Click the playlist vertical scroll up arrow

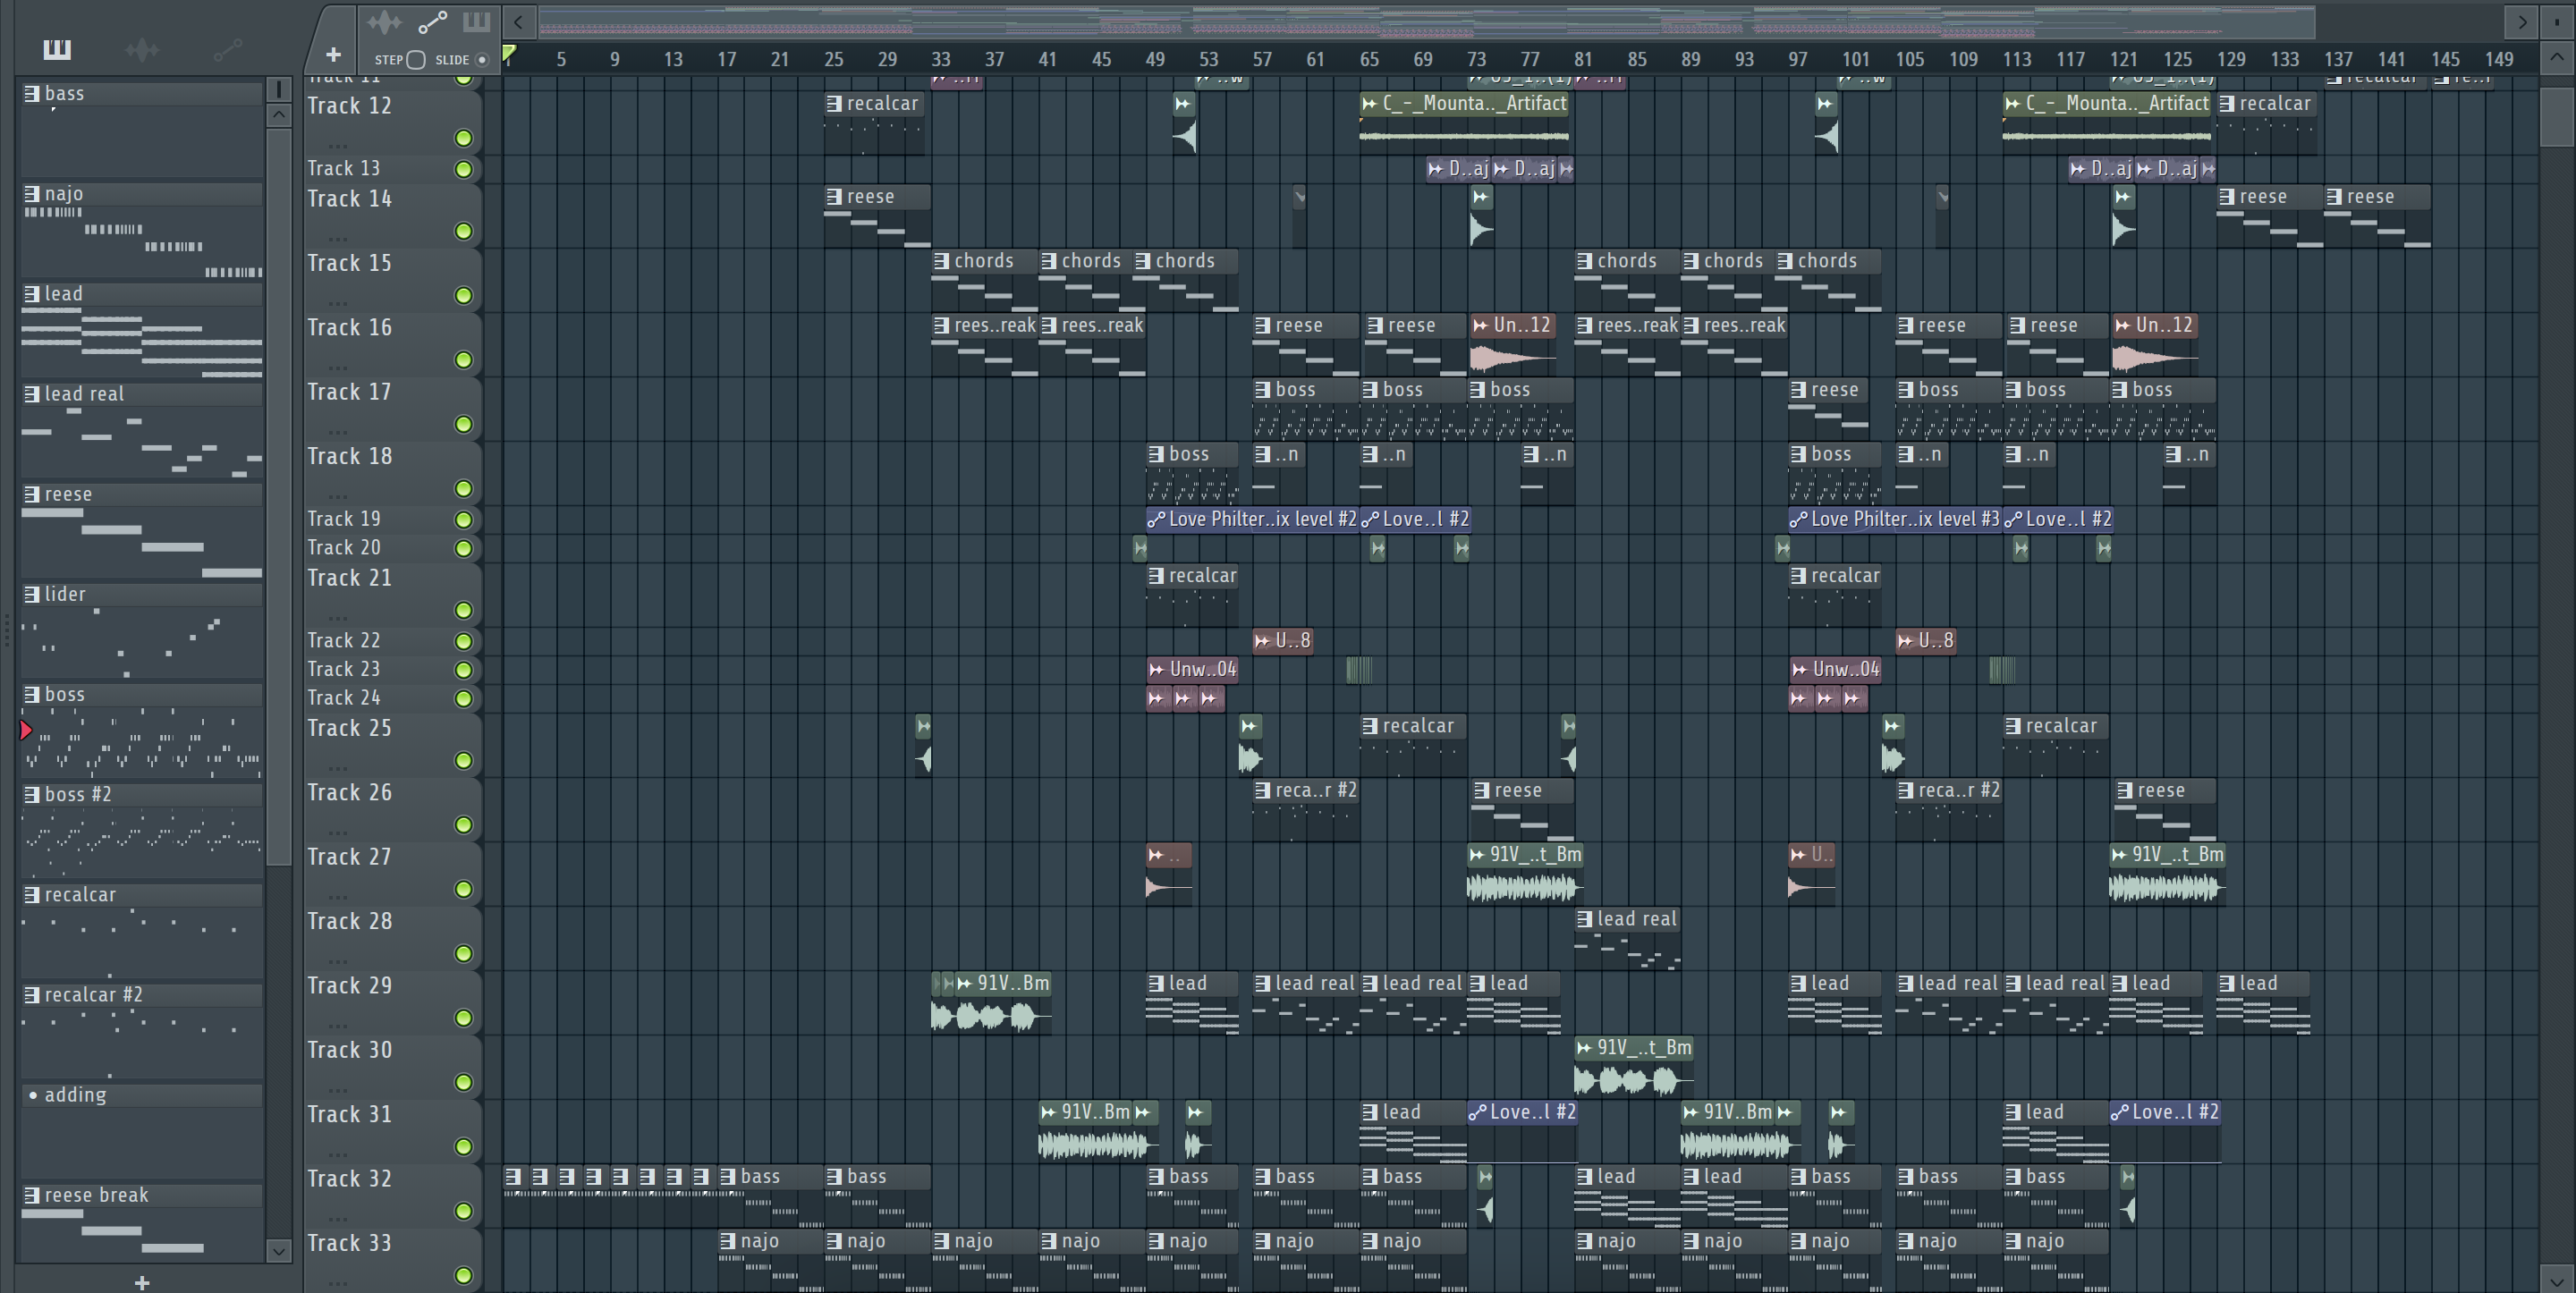pyautogui.click(x=2557, y=57)
